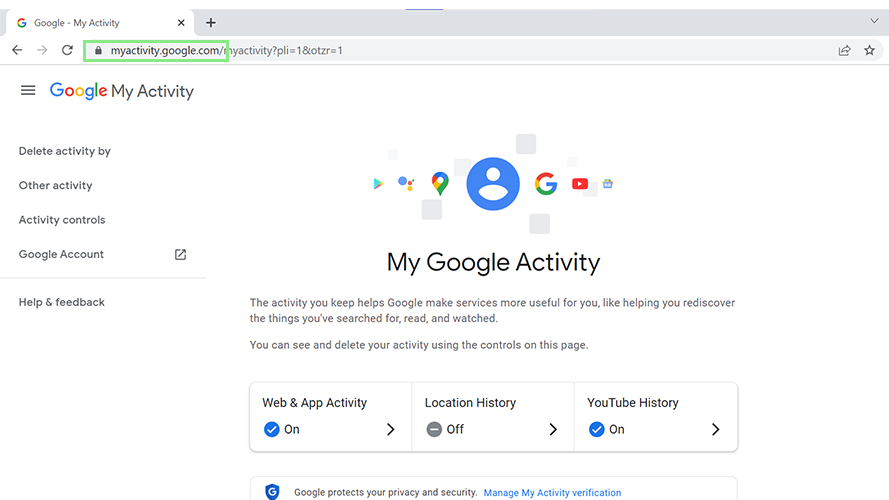Screen dimensions: 889x500
Task: Bookmark the page with star icon
Action: (869, 50)
